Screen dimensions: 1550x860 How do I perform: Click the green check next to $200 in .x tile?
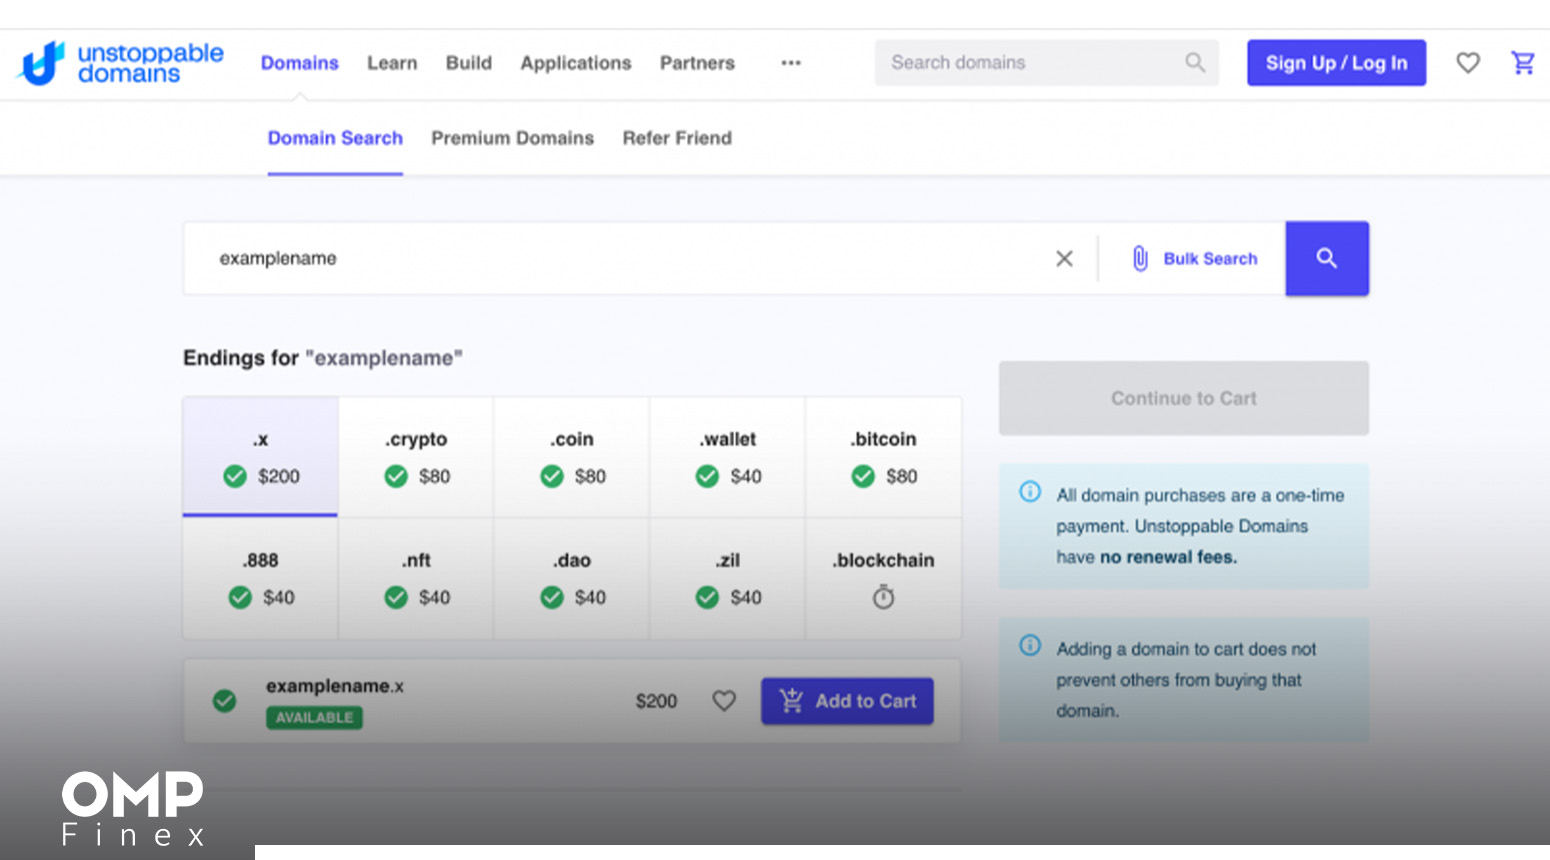coord(235,476)
